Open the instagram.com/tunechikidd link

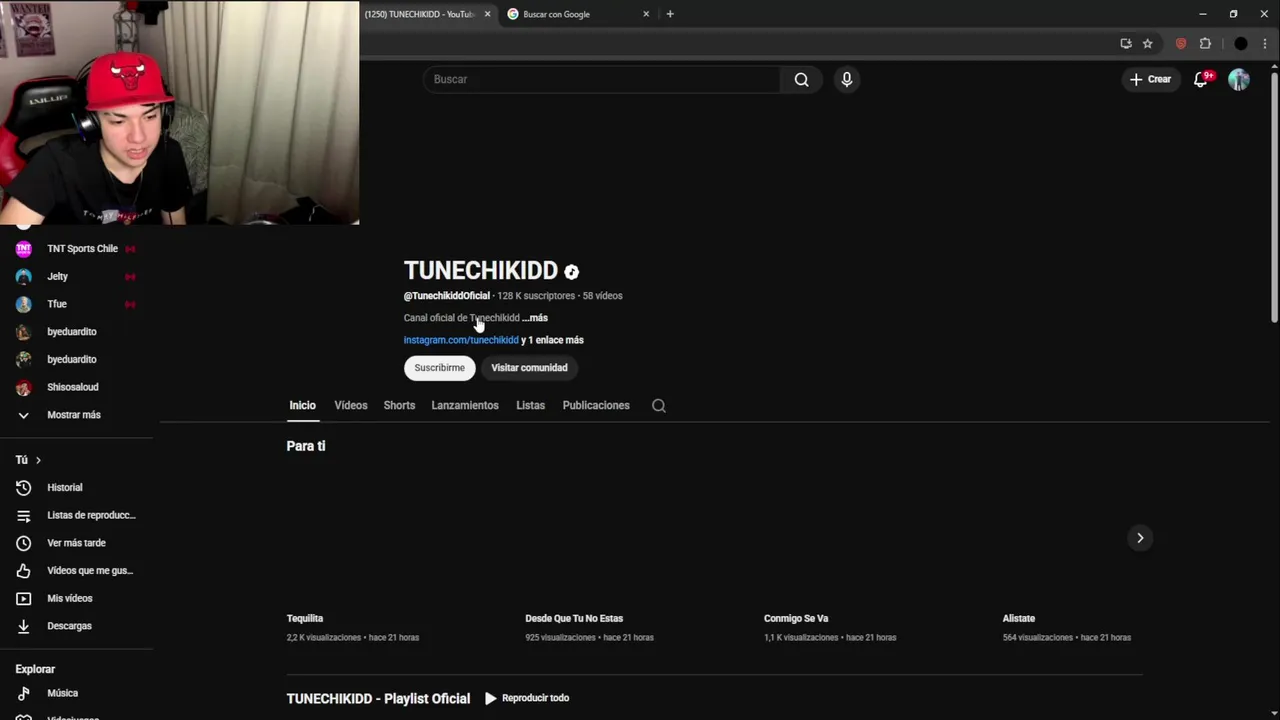461,340
